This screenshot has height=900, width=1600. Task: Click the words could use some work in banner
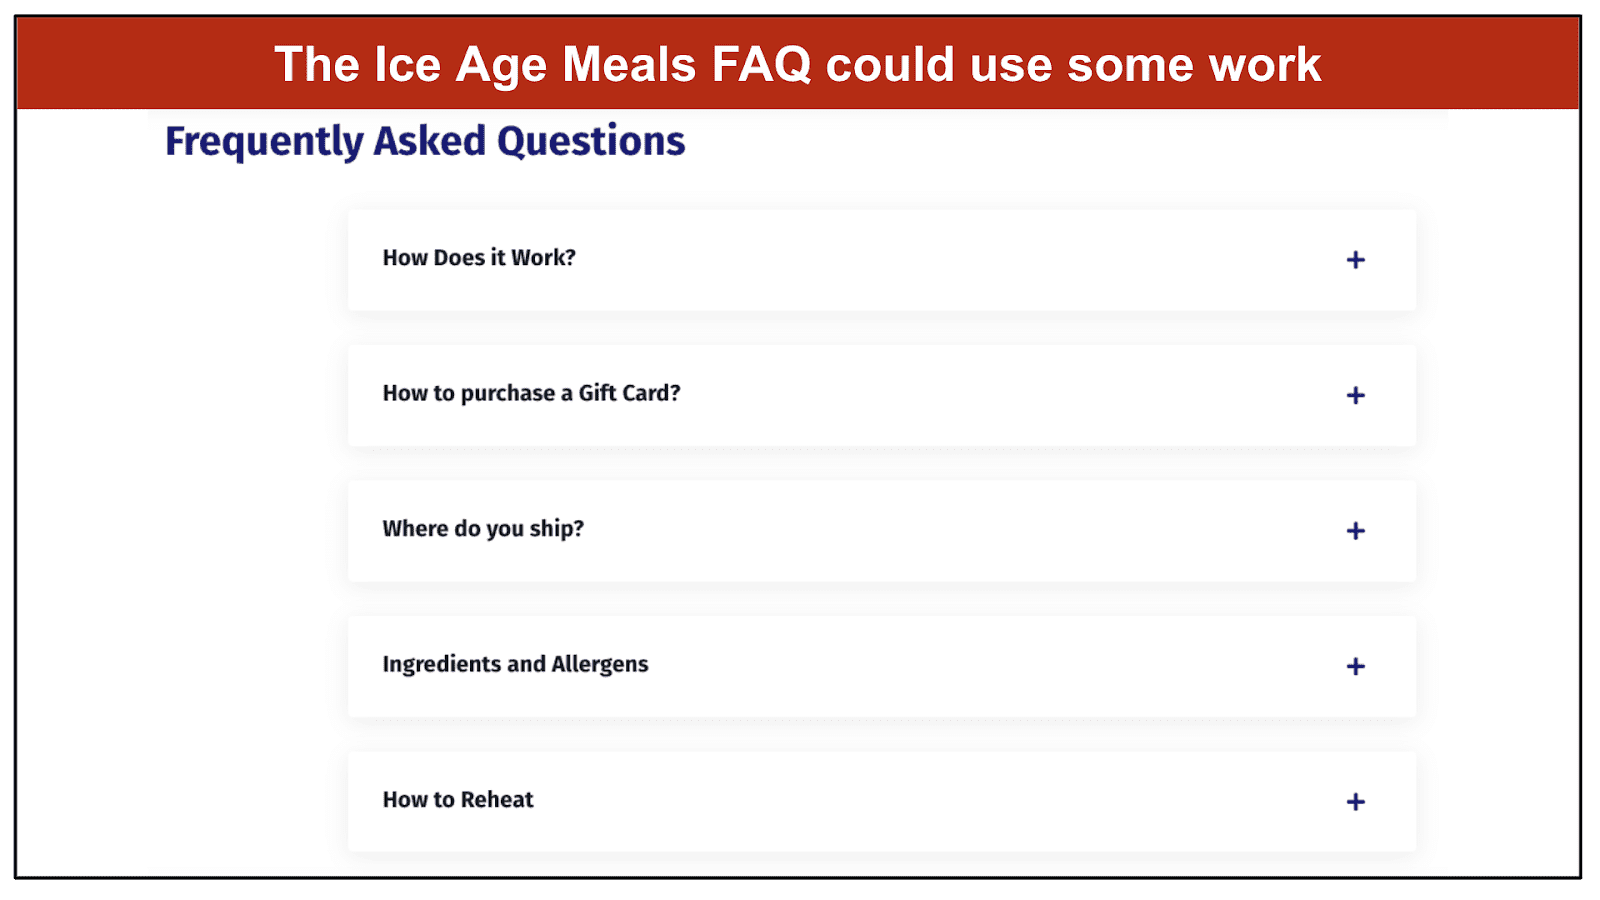pos(1073,65)
